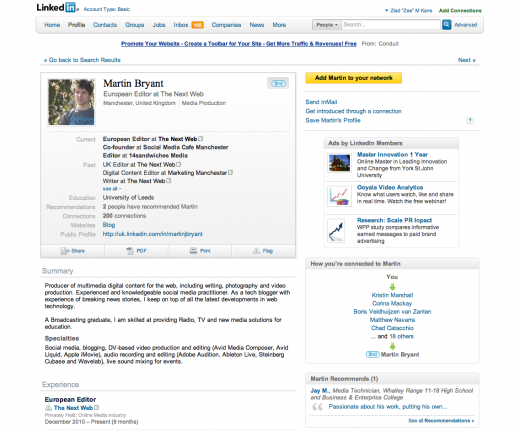
Task: Go to the Companies tab
Action: point(226,25)
